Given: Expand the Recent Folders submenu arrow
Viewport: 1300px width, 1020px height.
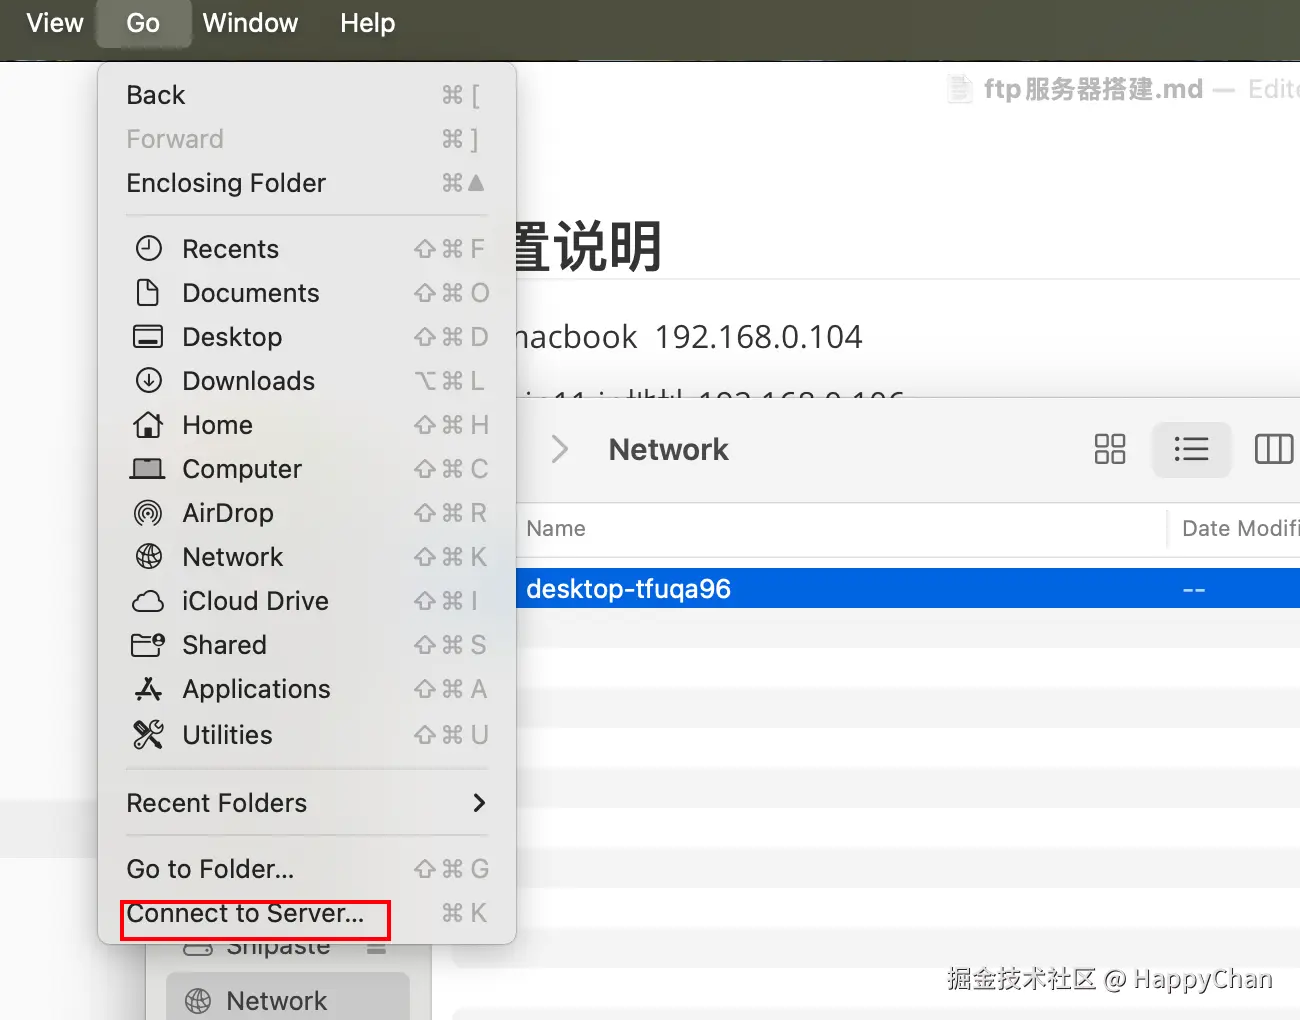Looking at the screenshot, I should click(479, 803).
